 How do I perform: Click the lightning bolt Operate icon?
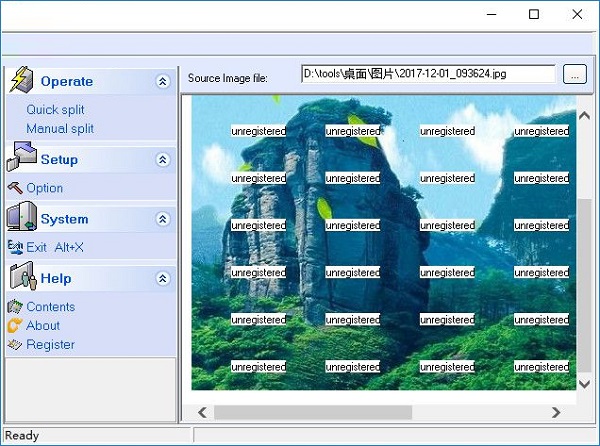[21, 80]
